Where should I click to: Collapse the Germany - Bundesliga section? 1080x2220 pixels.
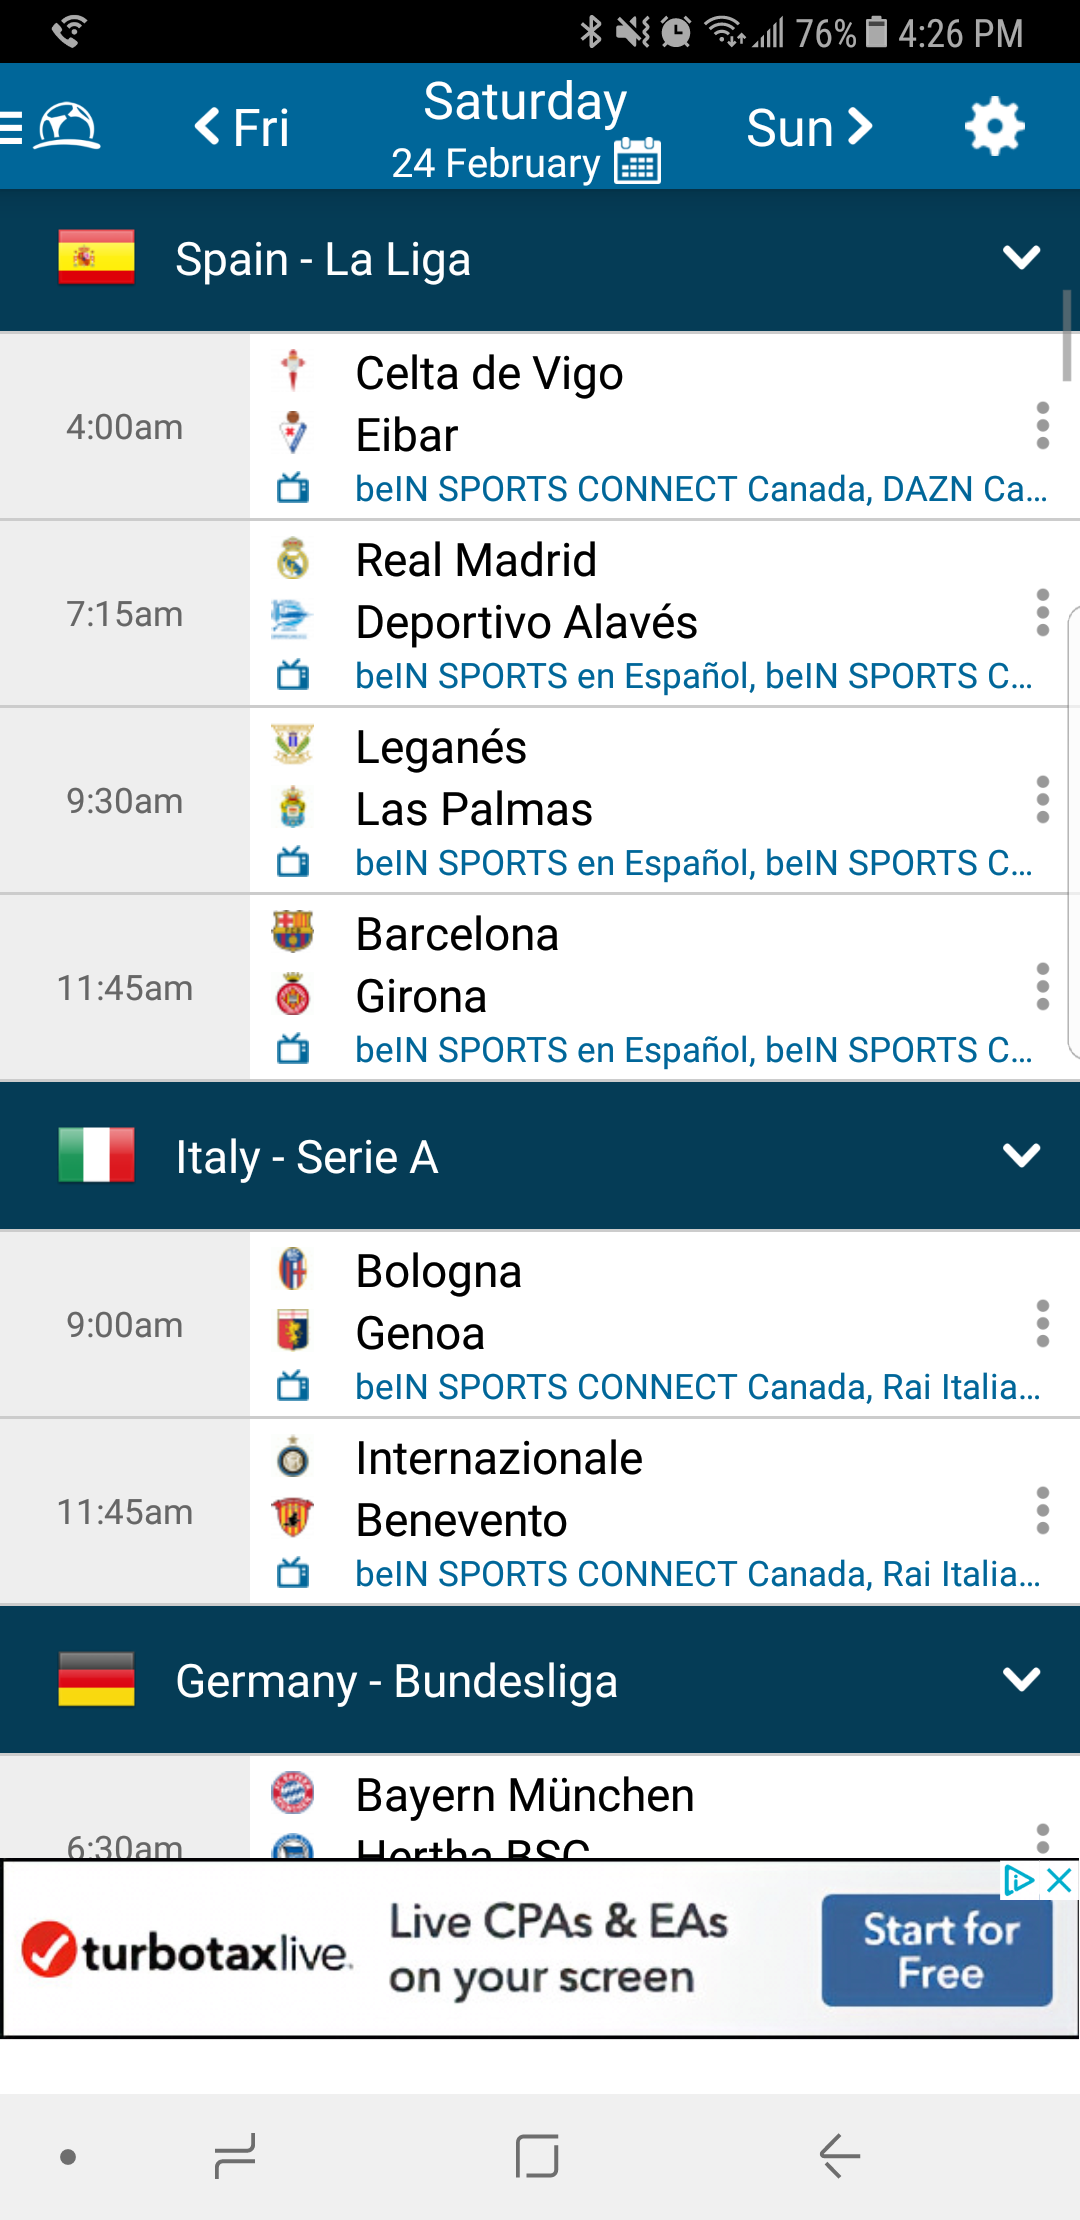[1021, 1680]
